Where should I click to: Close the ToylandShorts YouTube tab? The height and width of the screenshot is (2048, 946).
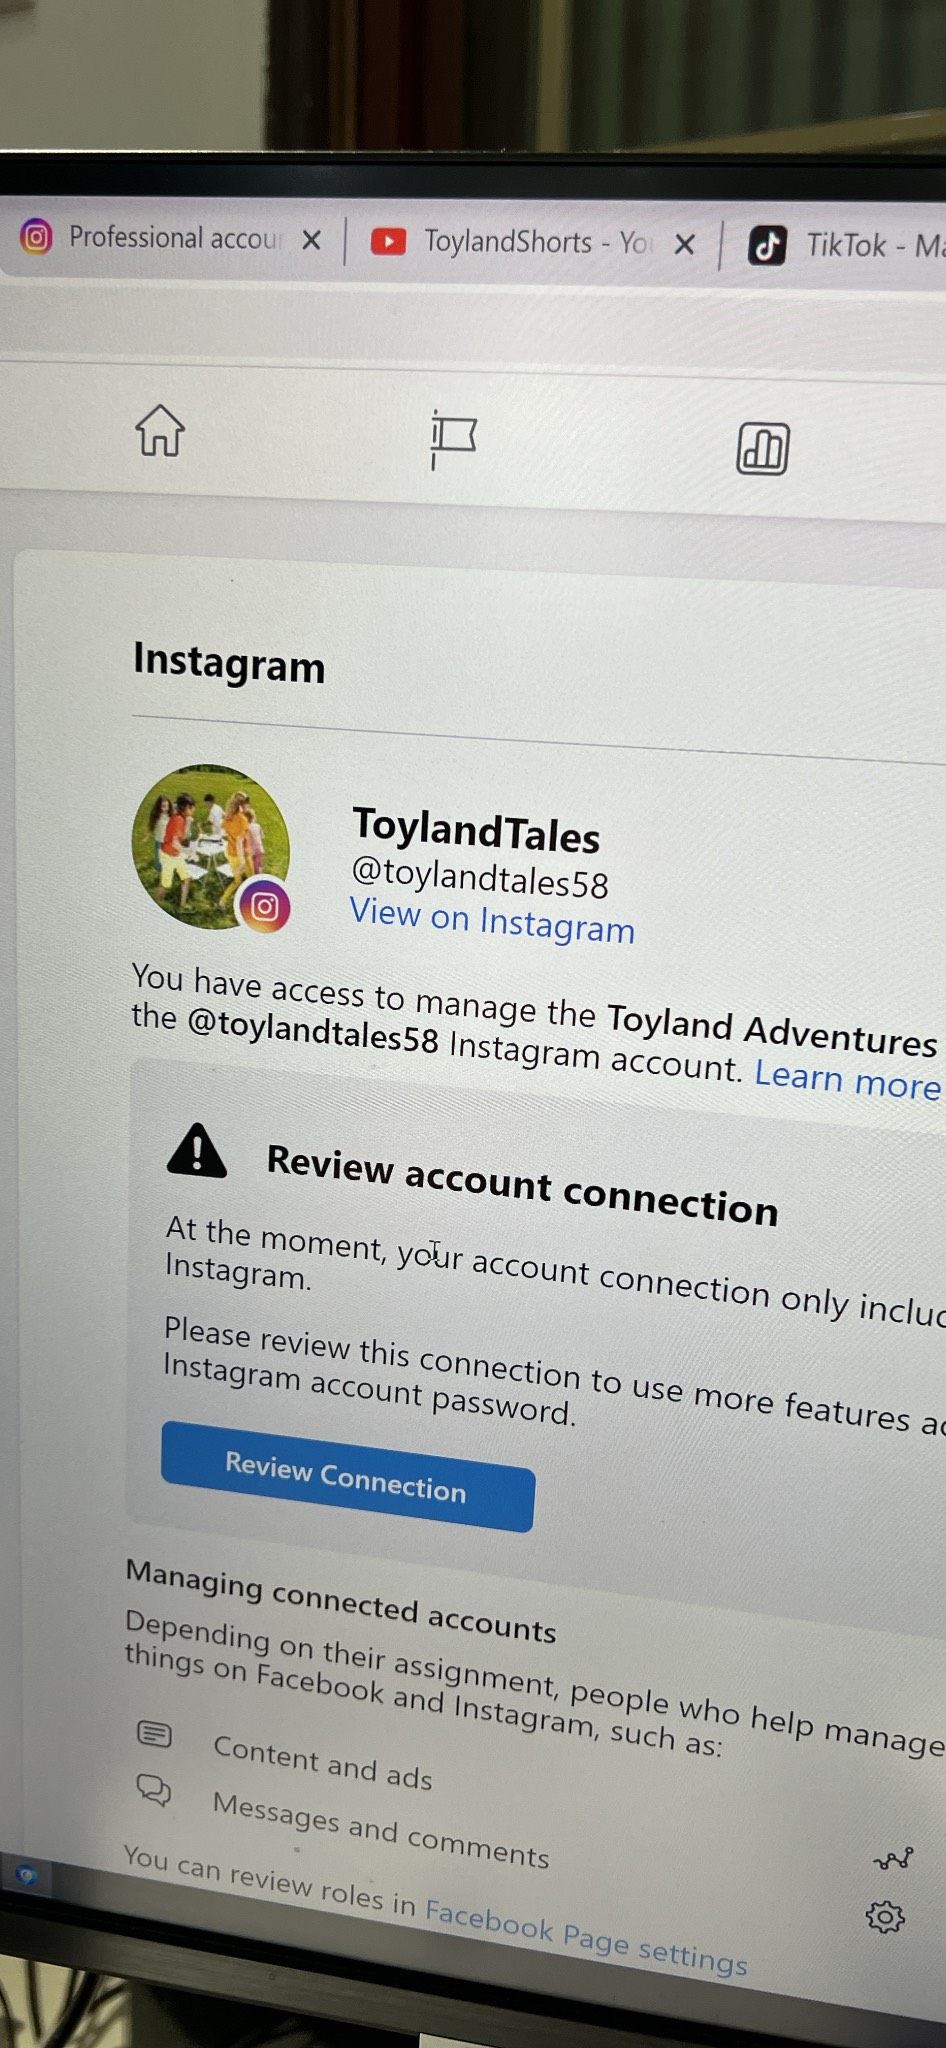click(x=684, y=244)
